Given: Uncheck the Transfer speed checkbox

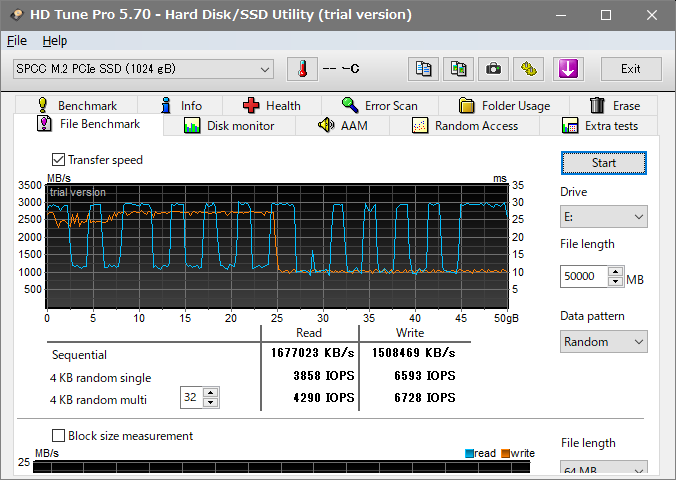Looking at the screenshot, I should click(58, 160).
